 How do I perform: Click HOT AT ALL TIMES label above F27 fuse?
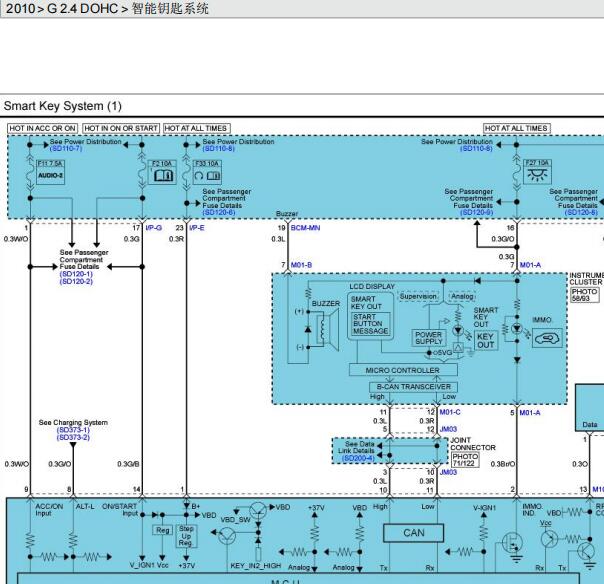(517, 128)
